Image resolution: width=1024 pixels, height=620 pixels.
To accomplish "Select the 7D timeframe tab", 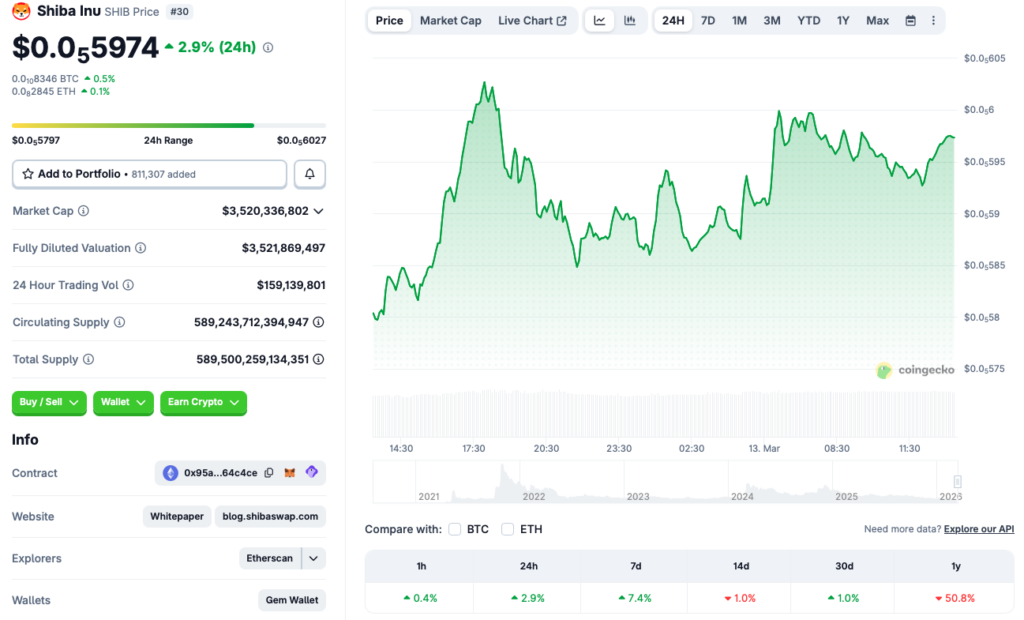I will [709, 20].
